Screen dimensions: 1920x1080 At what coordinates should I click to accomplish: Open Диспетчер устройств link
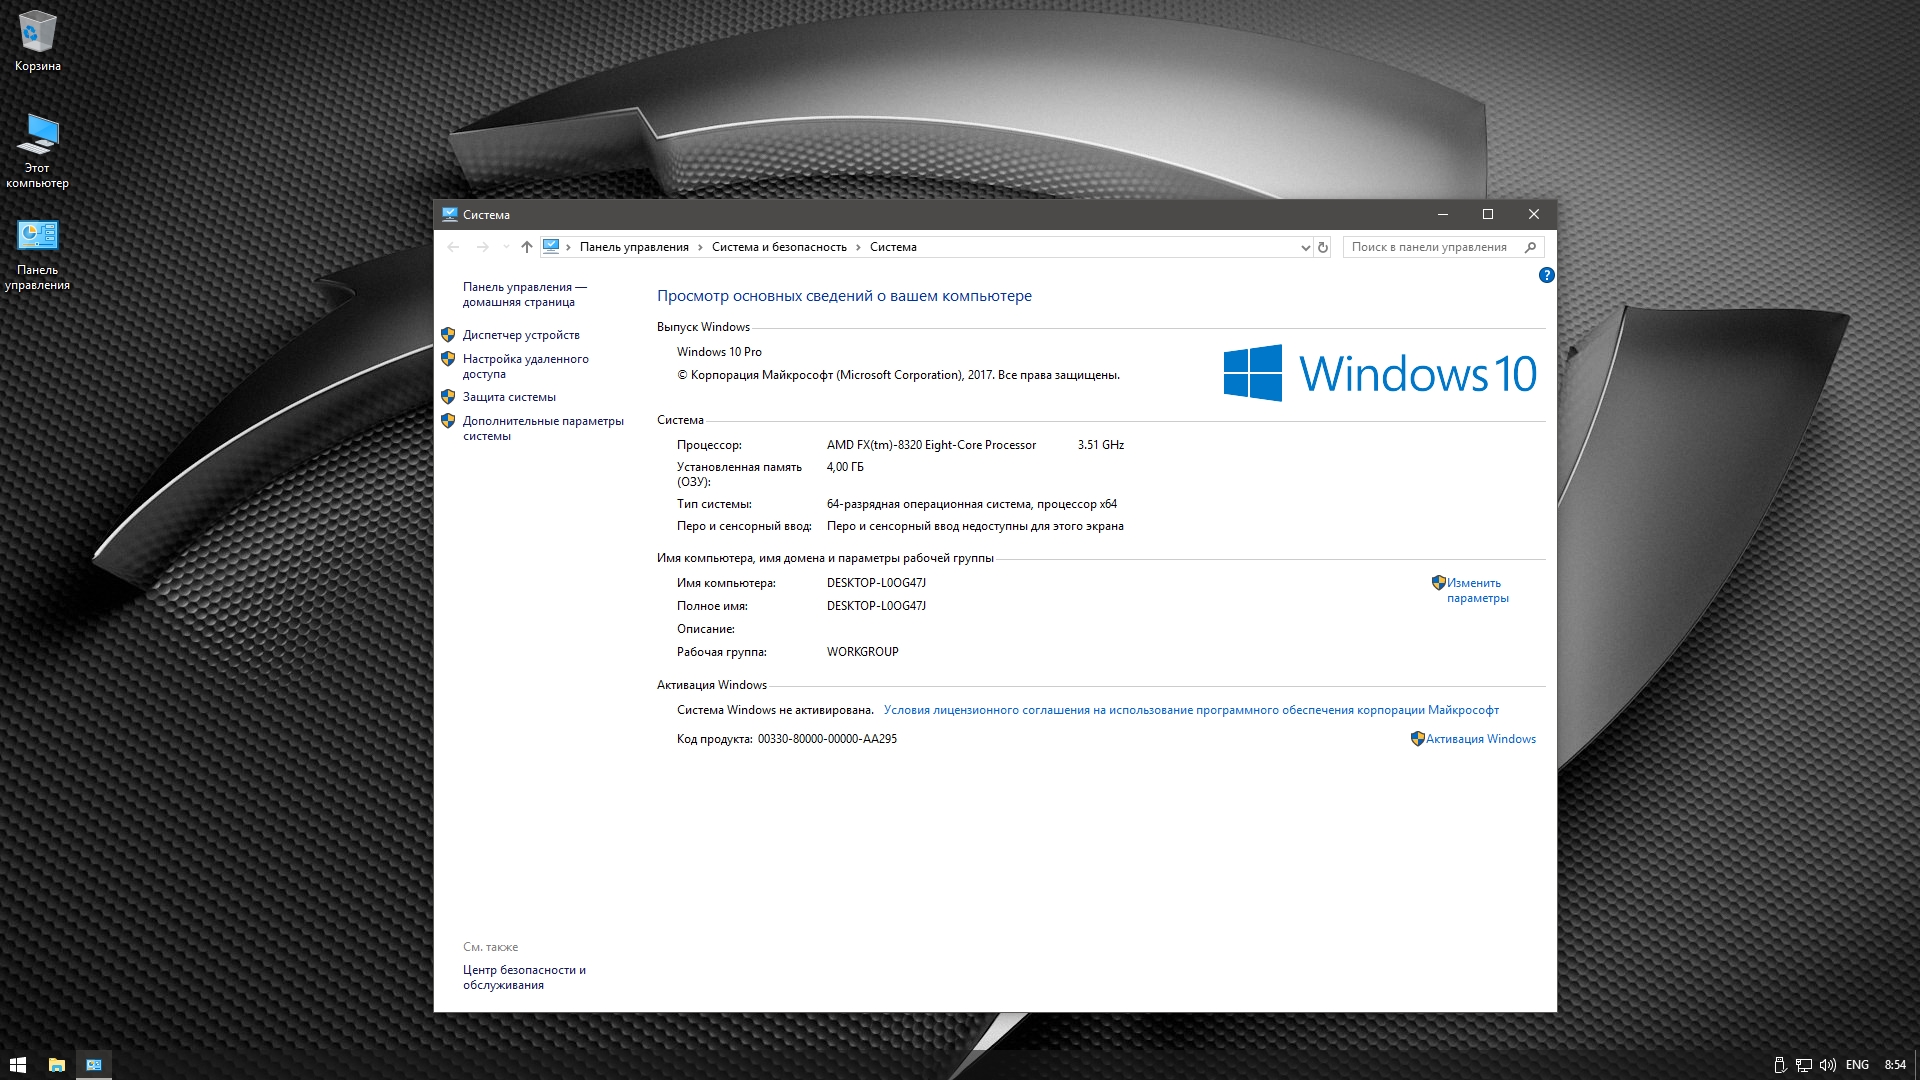[521, 335]
